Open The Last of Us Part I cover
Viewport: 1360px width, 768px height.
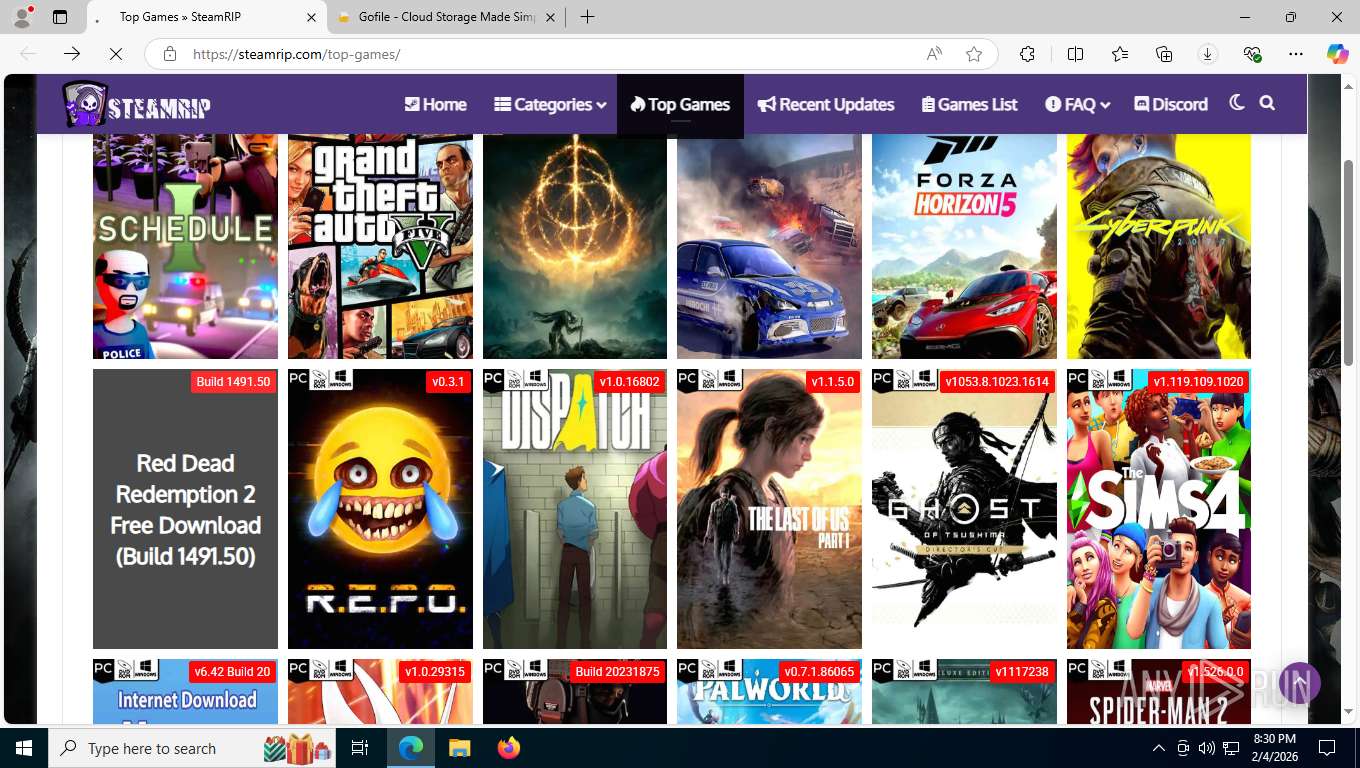[769, 509]
